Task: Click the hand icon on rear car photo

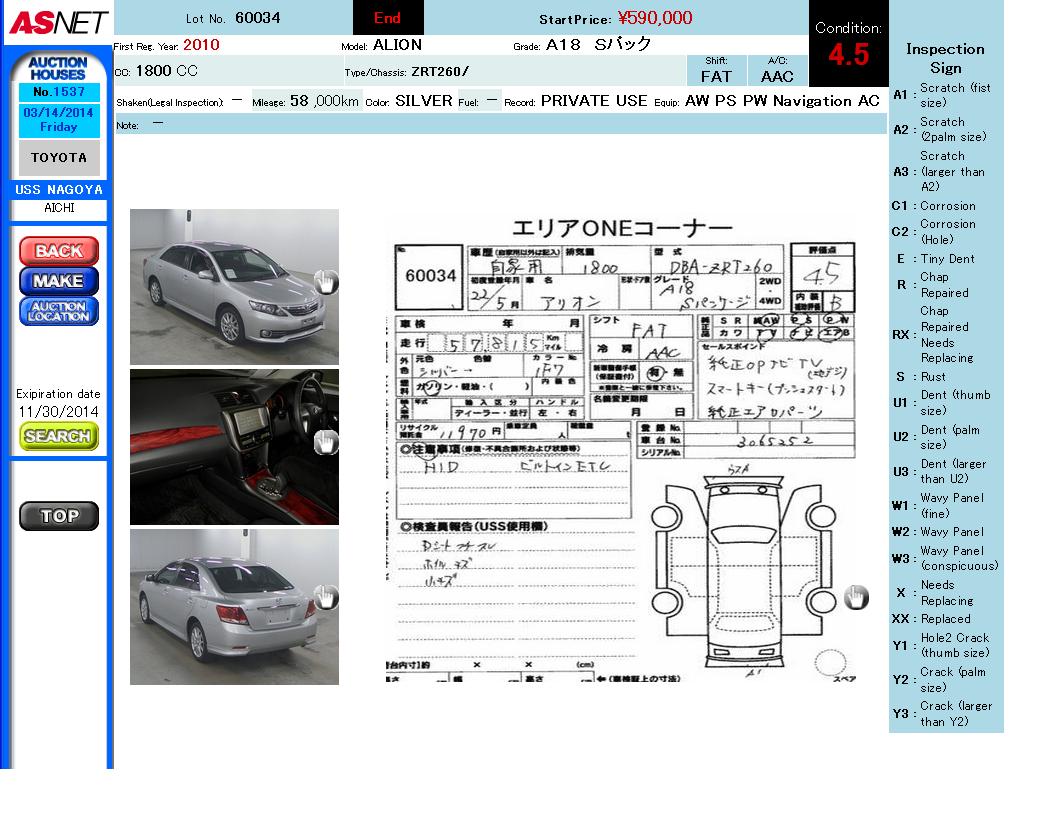Action: (326, 598)
